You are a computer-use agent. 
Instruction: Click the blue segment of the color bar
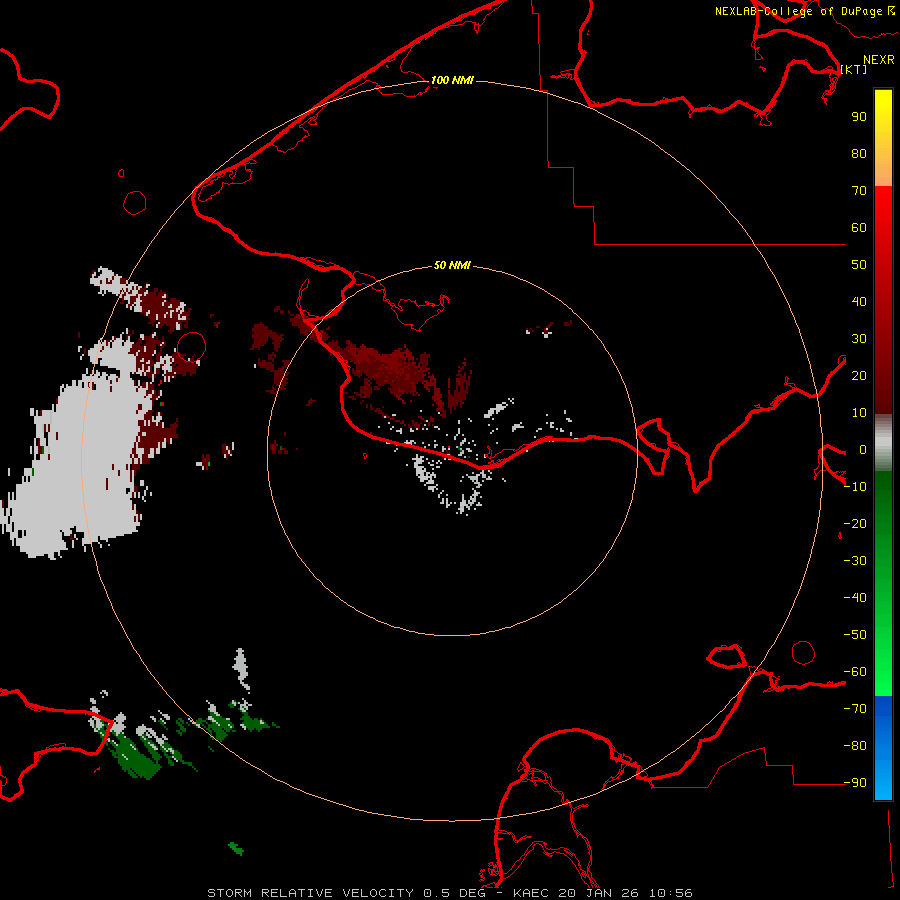883,747
